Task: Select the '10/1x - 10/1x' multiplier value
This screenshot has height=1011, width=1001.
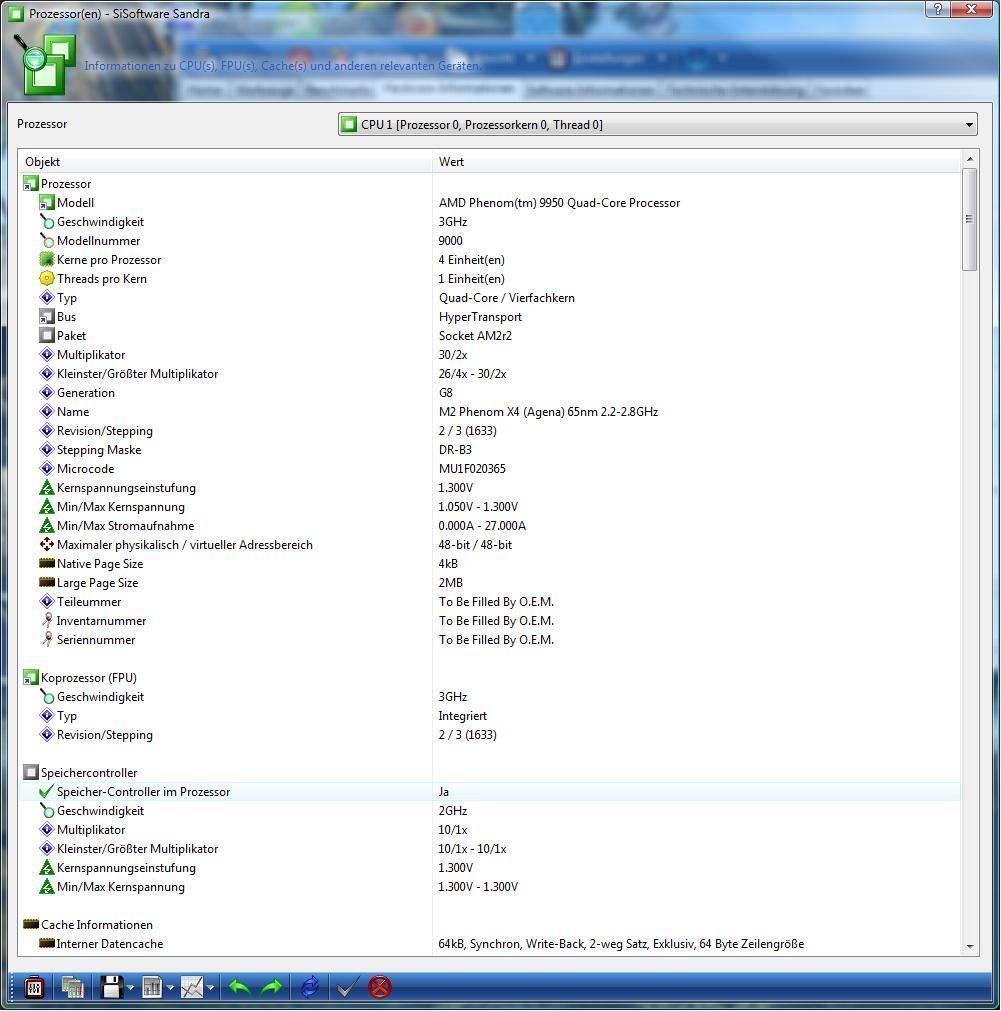Action: click(473, 849)
